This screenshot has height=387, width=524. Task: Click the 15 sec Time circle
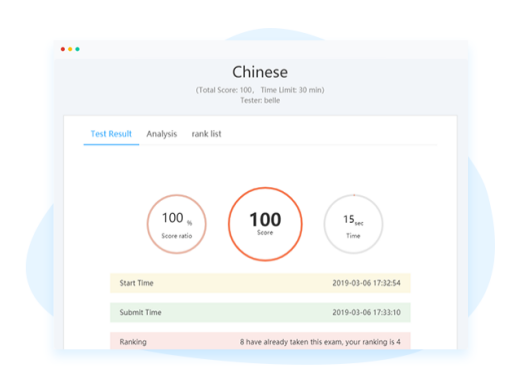click(353, 224)
